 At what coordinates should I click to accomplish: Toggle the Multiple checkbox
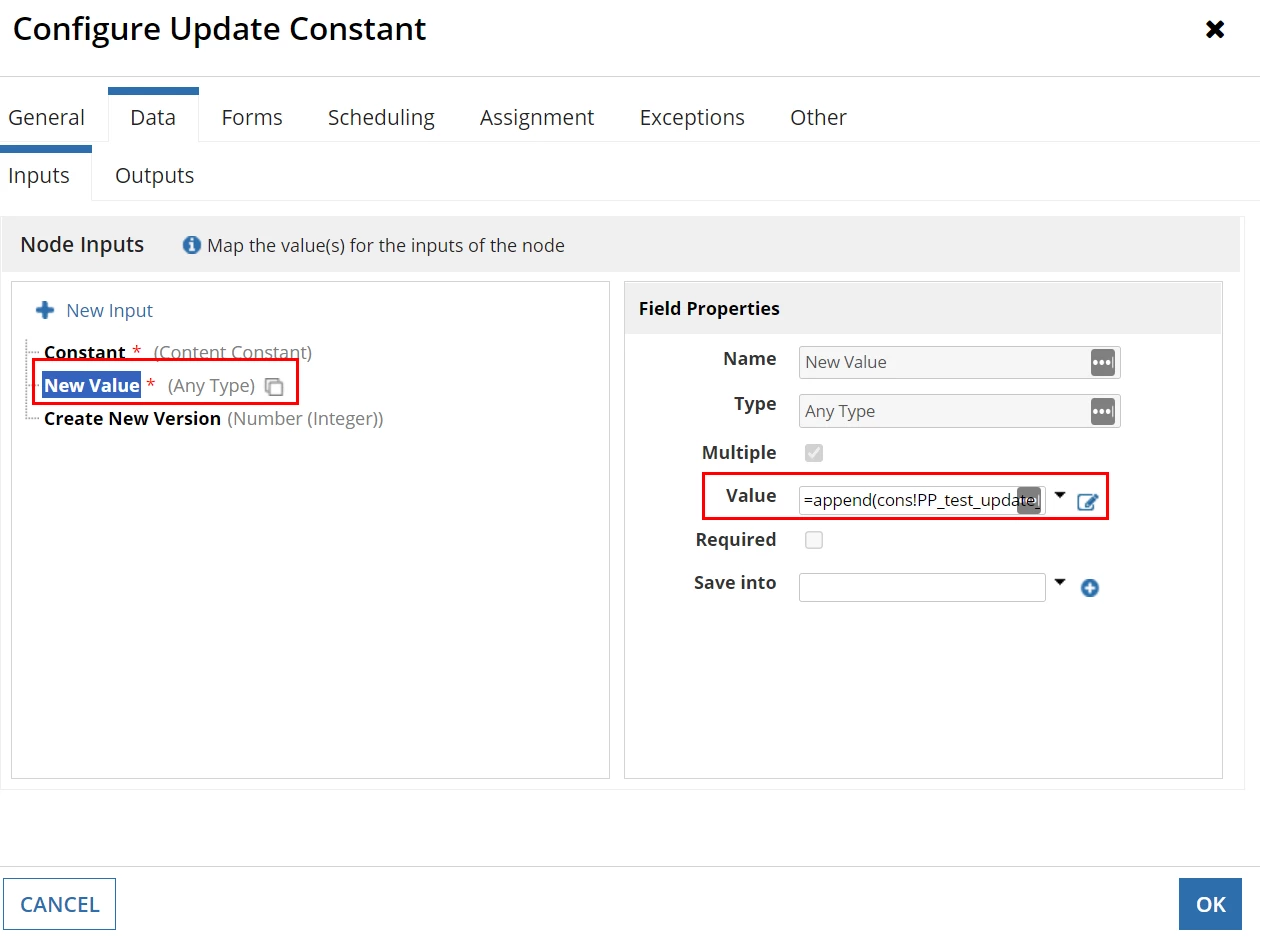coord(814,453)
